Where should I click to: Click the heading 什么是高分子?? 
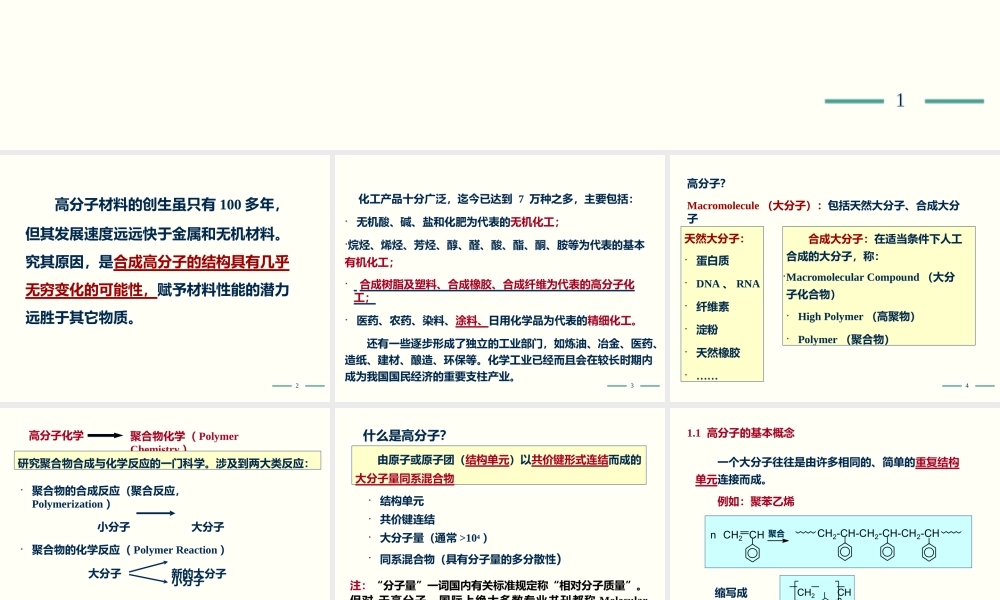pyautogui.click(x=404, y=435)
